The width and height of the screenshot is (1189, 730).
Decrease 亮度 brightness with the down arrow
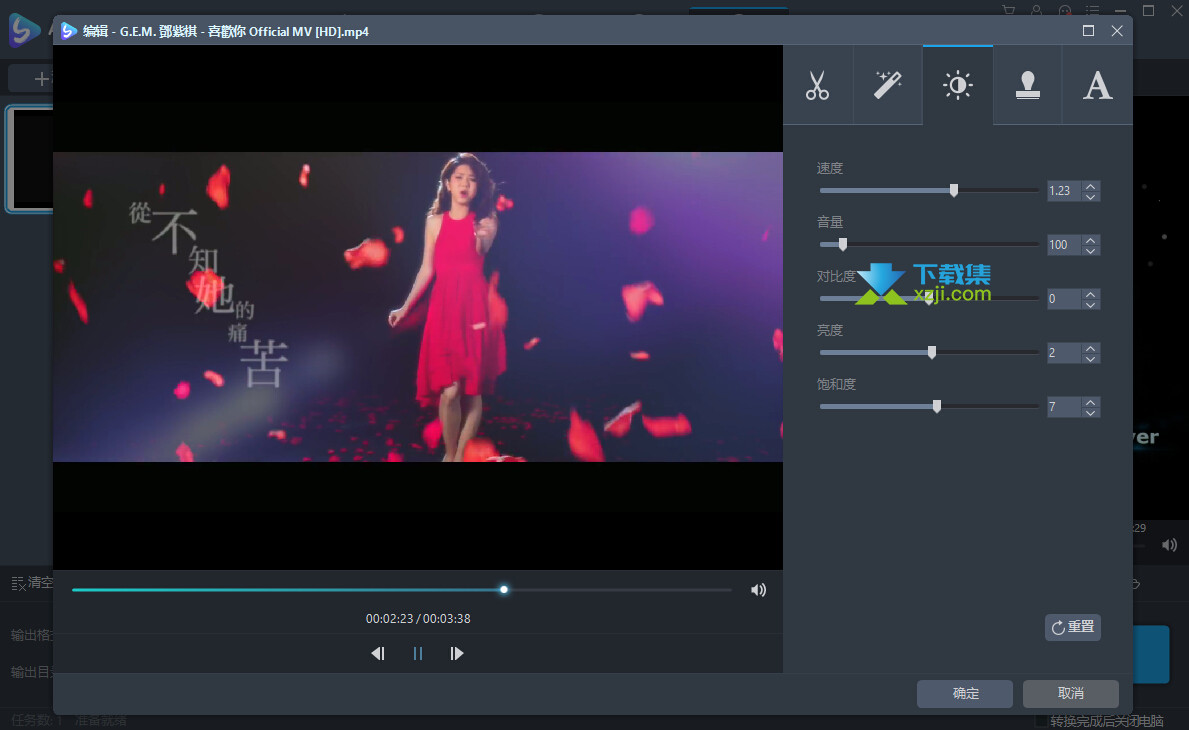pyautogui.click(x=1090, y=358)
